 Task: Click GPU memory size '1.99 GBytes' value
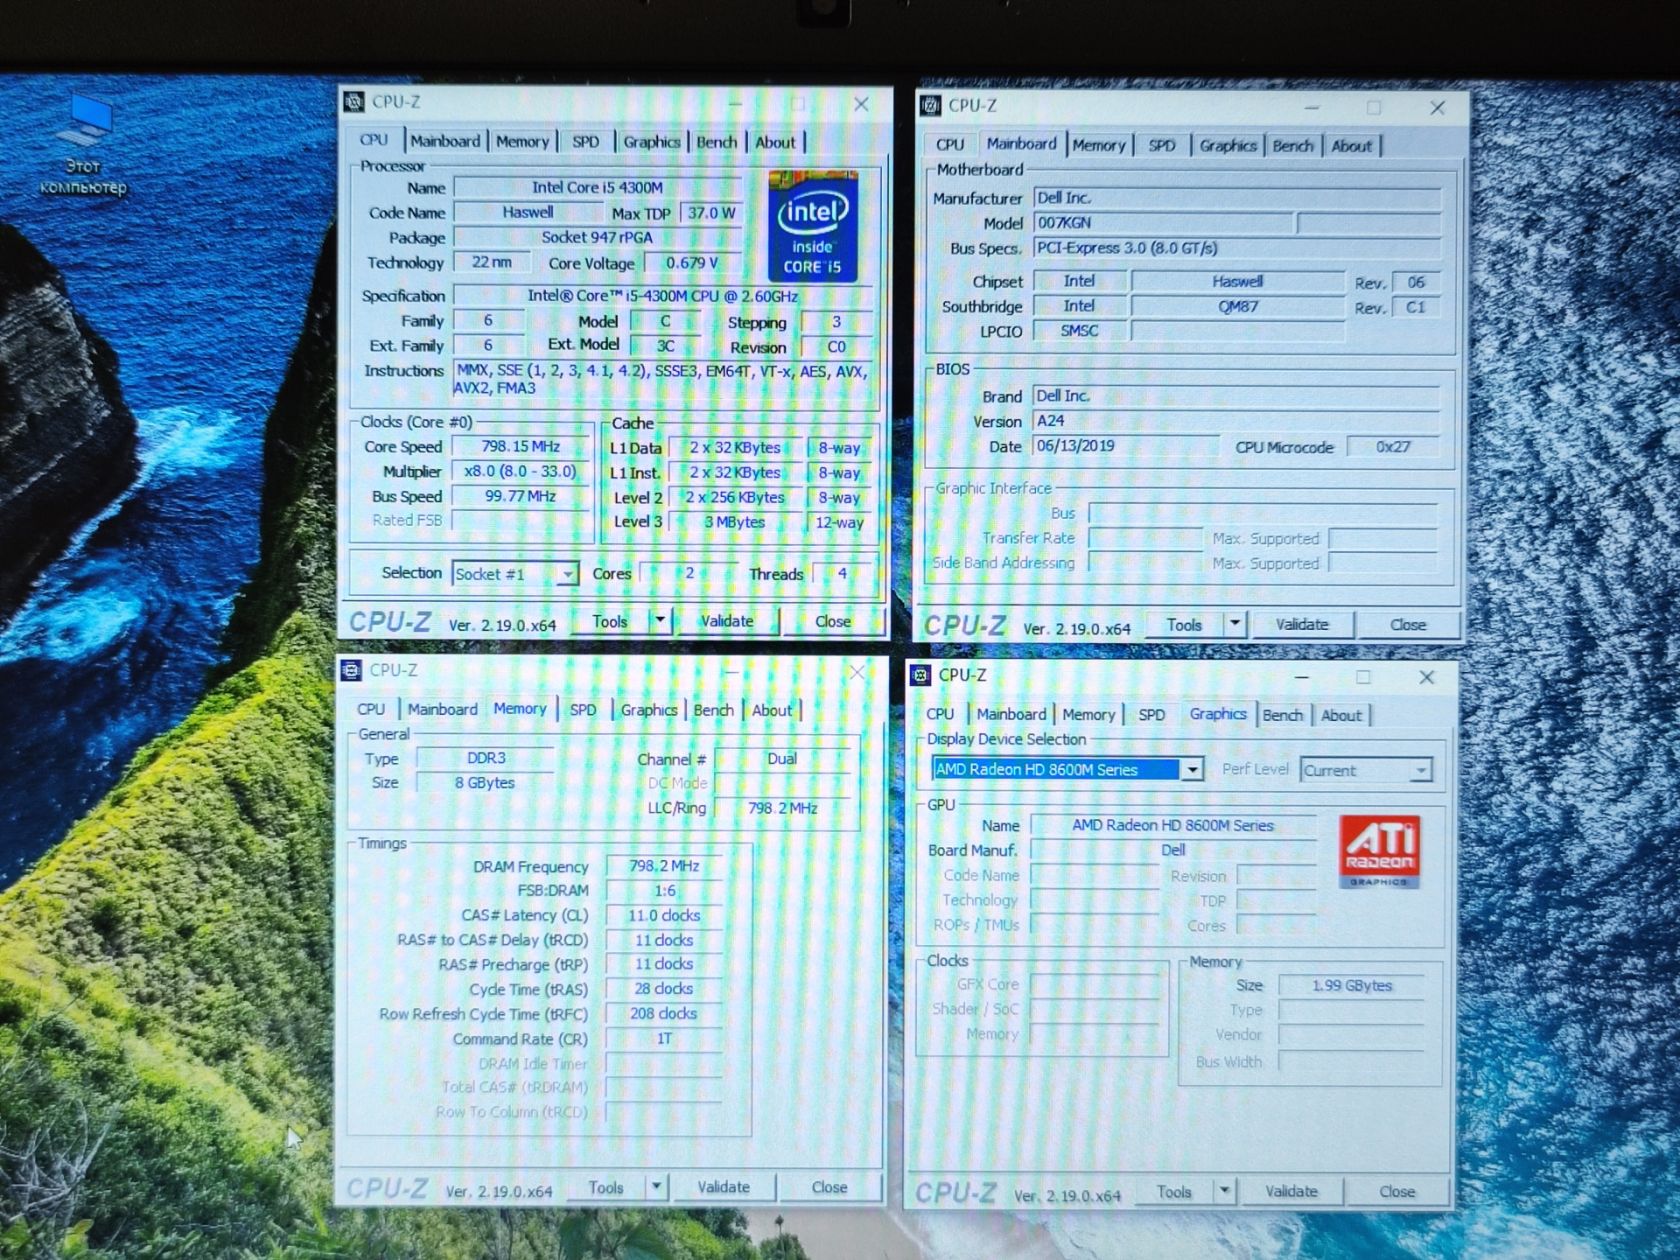pos(1352,985)
